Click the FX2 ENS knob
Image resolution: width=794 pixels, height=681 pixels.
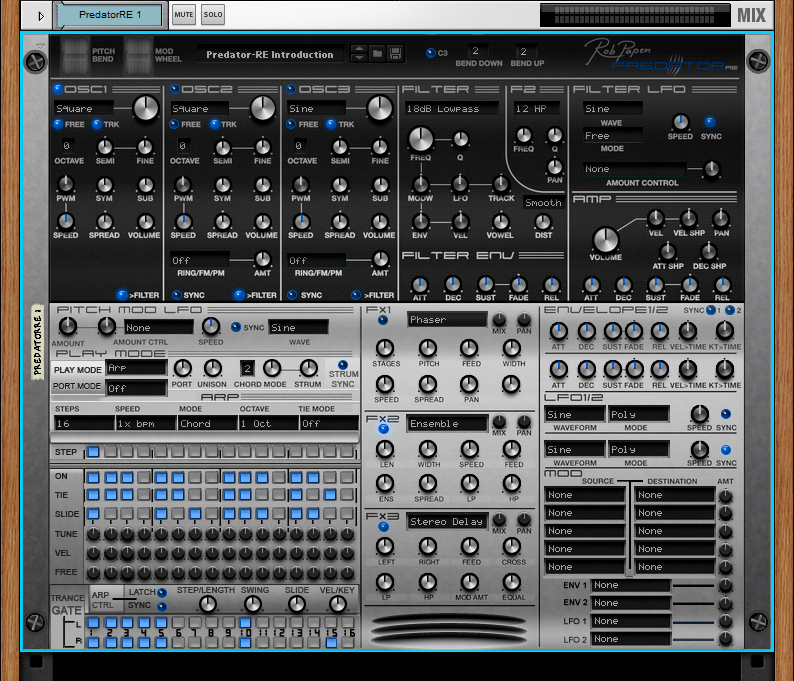point(385,484)
